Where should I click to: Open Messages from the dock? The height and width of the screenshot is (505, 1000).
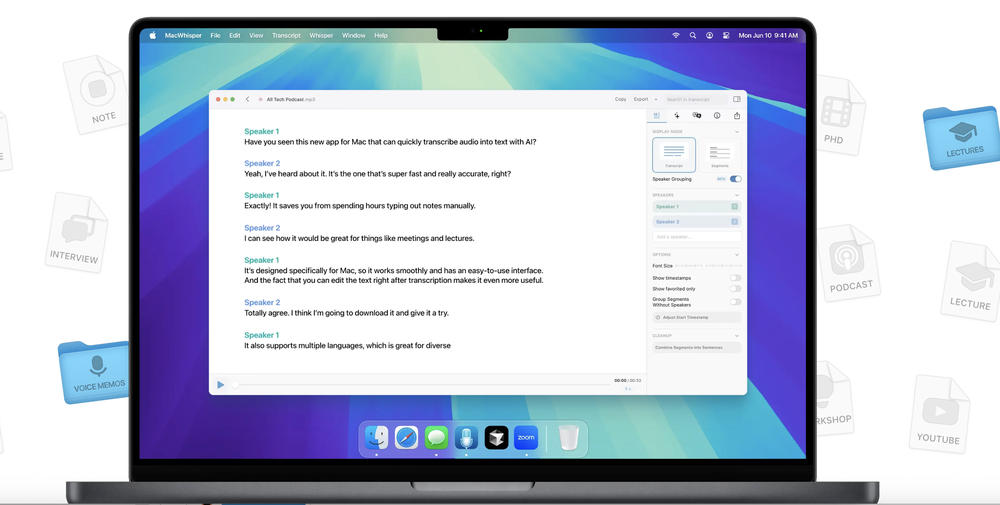click(x=436, y=437)
